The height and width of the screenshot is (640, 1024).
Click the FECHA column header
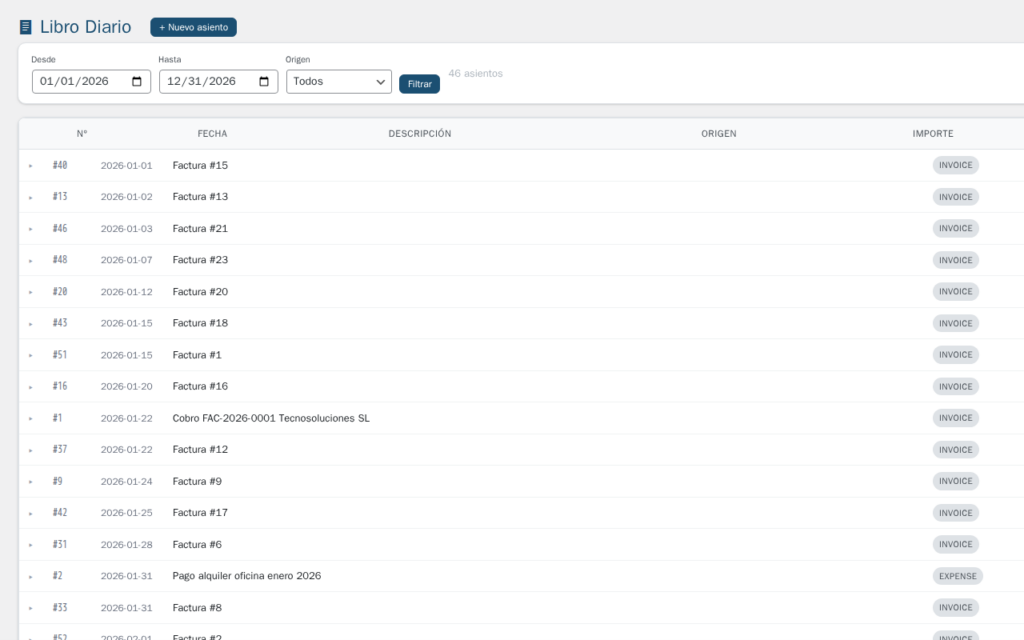(212, 133)
